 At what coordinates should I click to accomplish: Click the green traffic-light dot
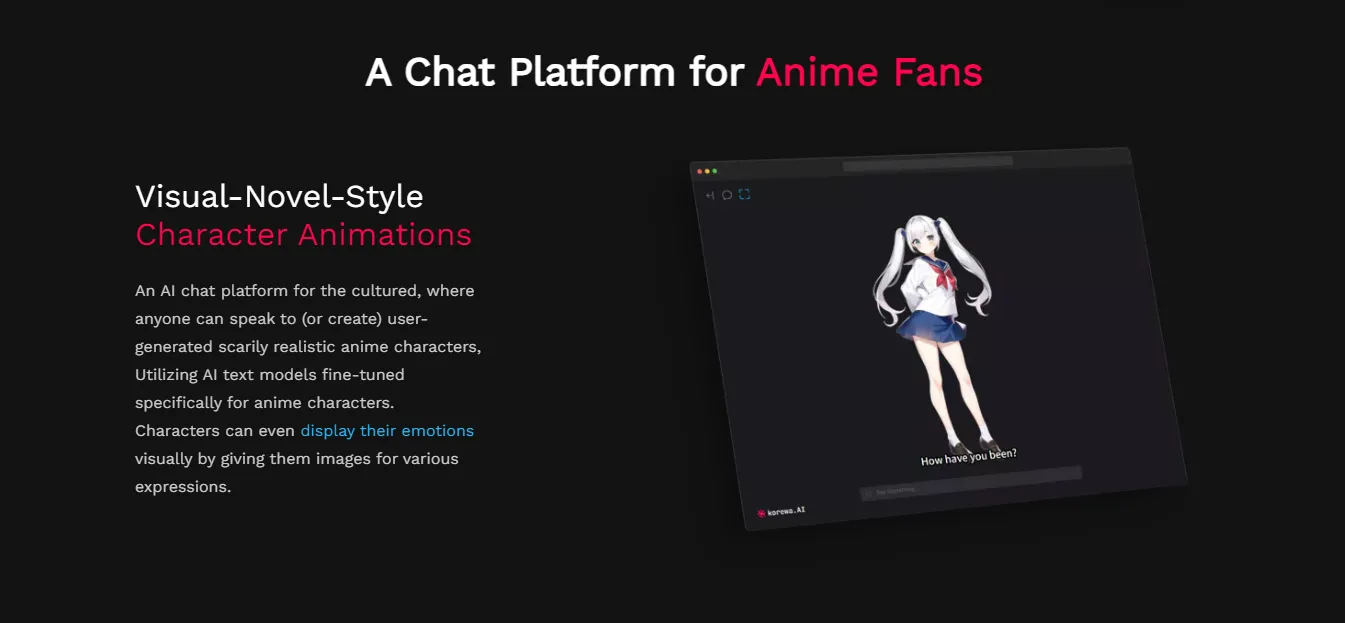[x=714, y=170]
